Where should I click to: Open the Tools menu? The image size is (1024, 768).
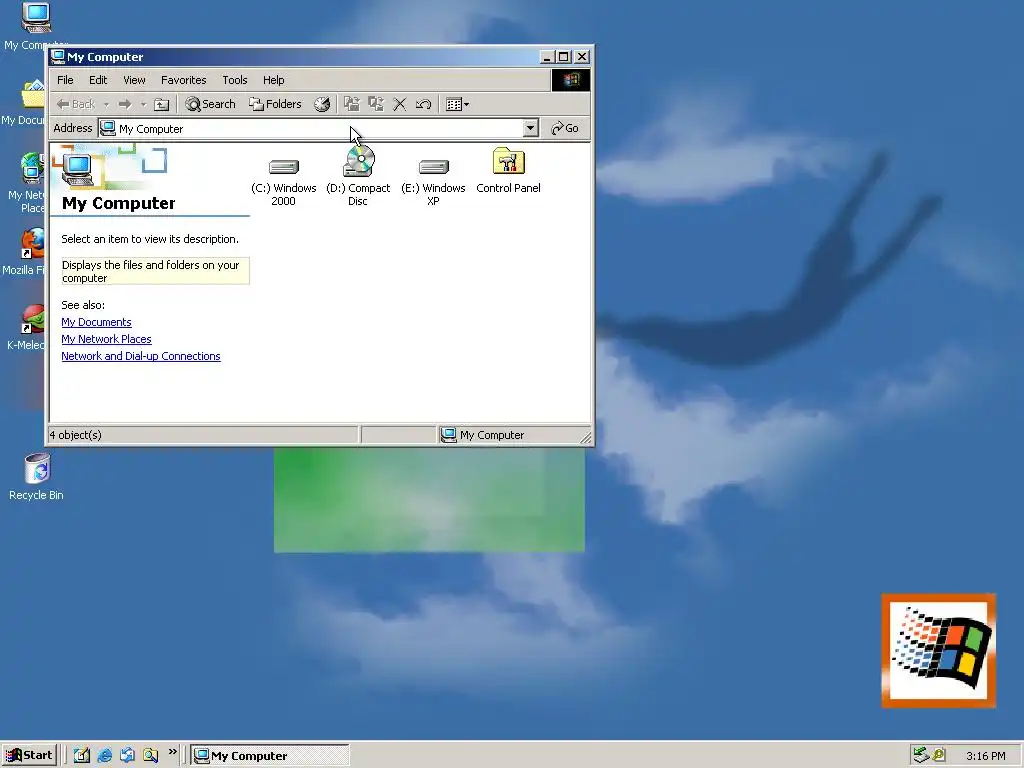[234, 80]
